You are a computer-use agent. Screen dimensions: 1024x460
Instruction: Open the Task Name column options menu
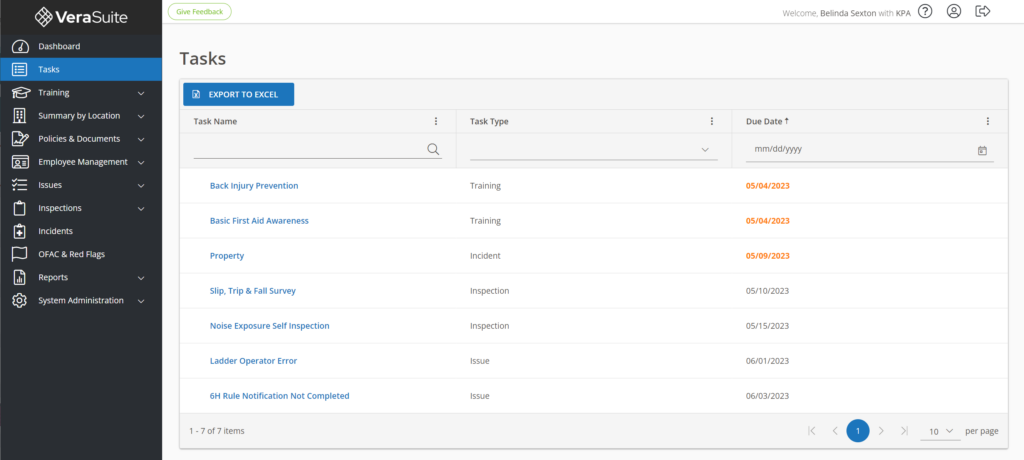click(436, 121)
